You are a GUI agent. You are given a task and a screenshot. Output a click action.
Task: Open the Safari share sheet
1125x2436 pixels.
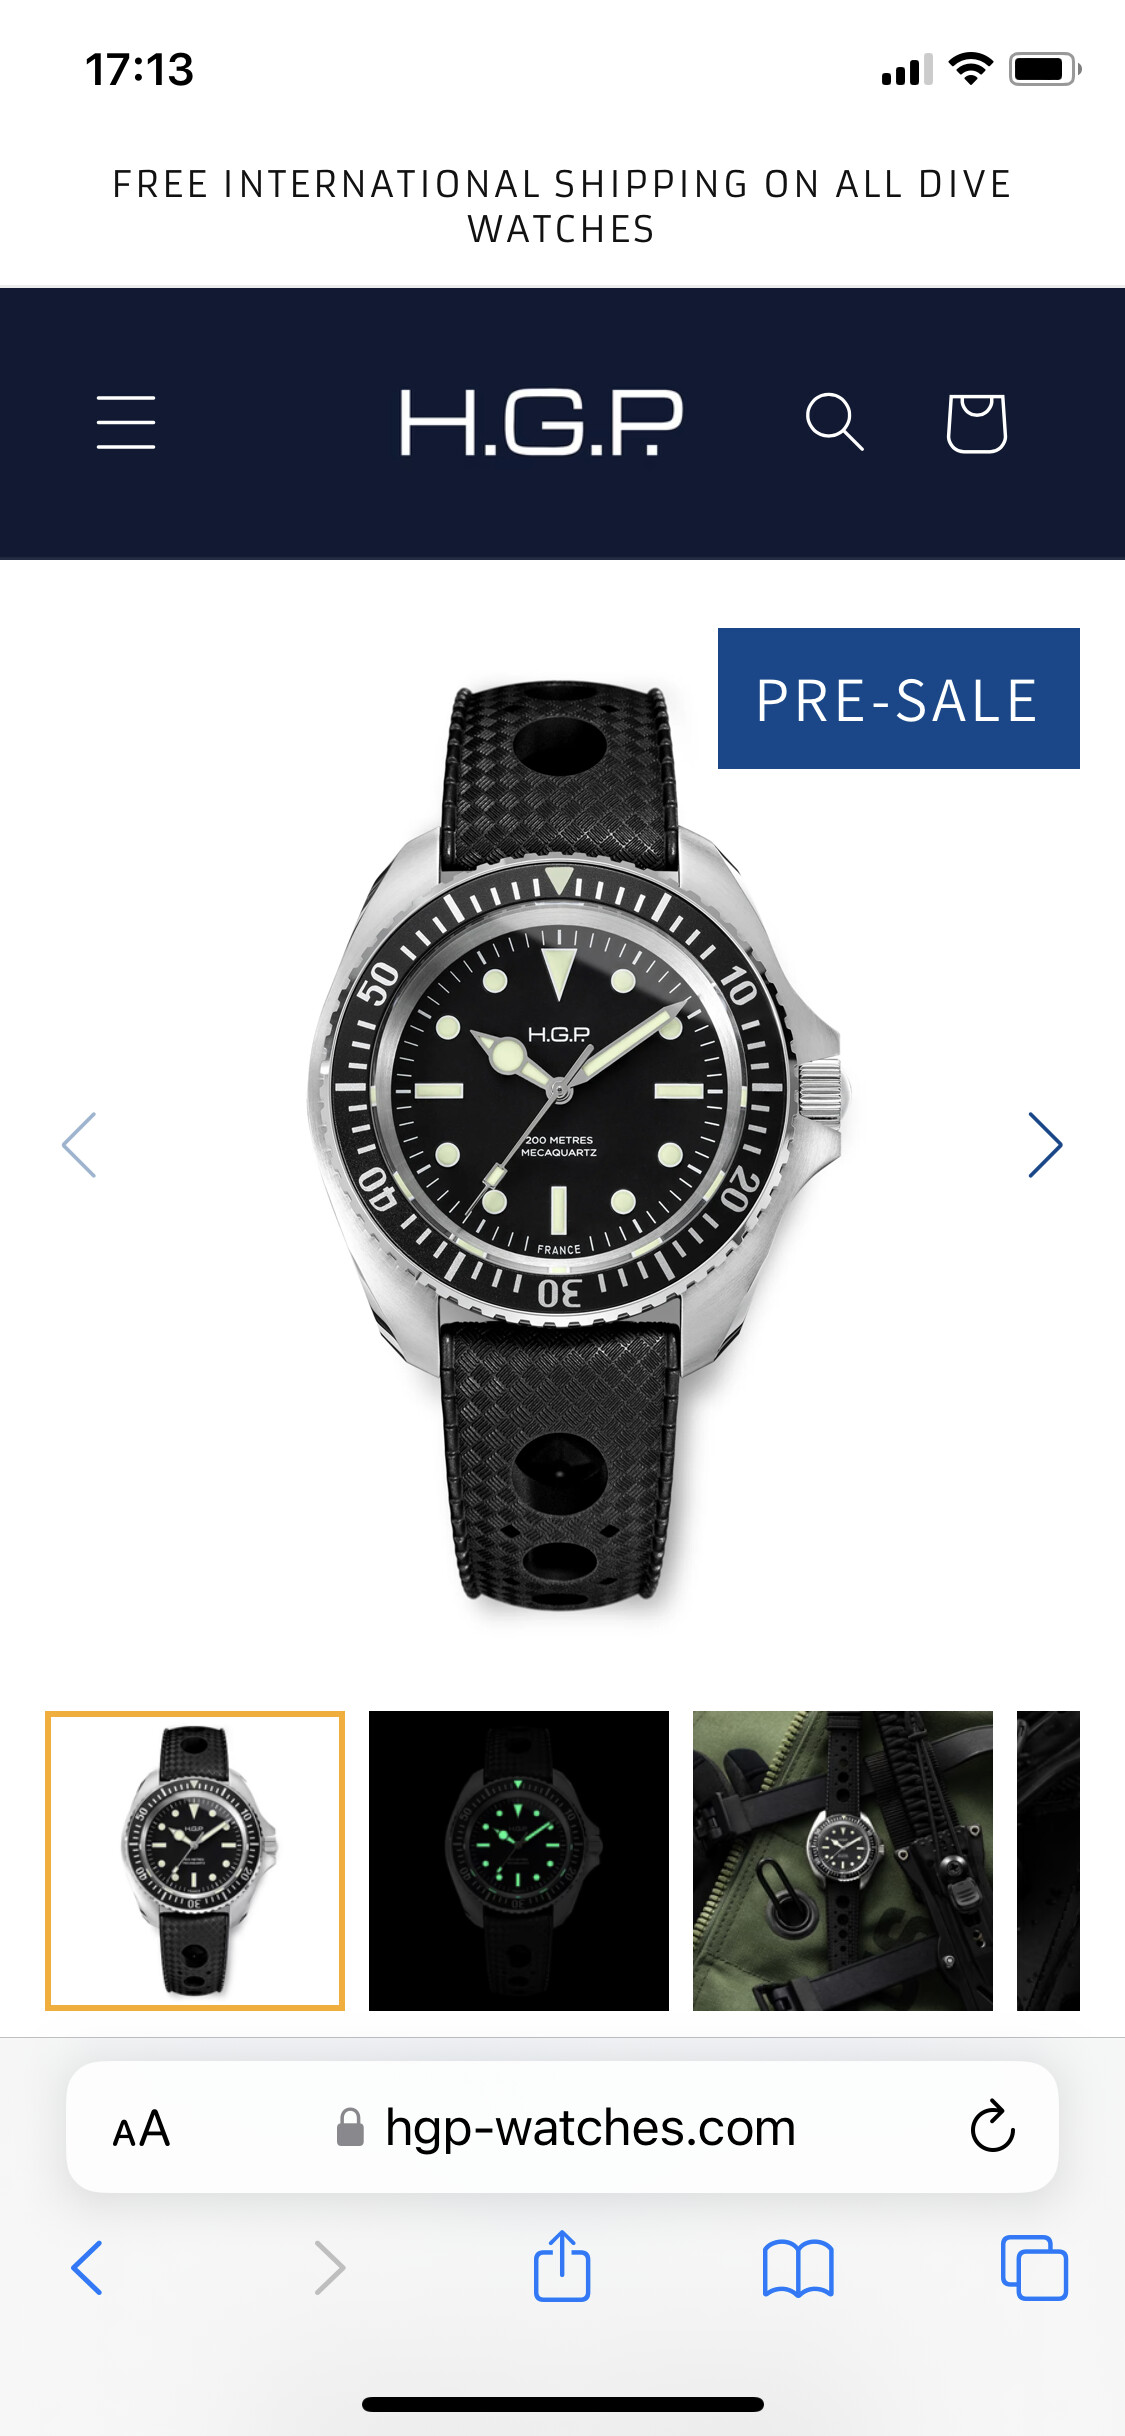562,2265
